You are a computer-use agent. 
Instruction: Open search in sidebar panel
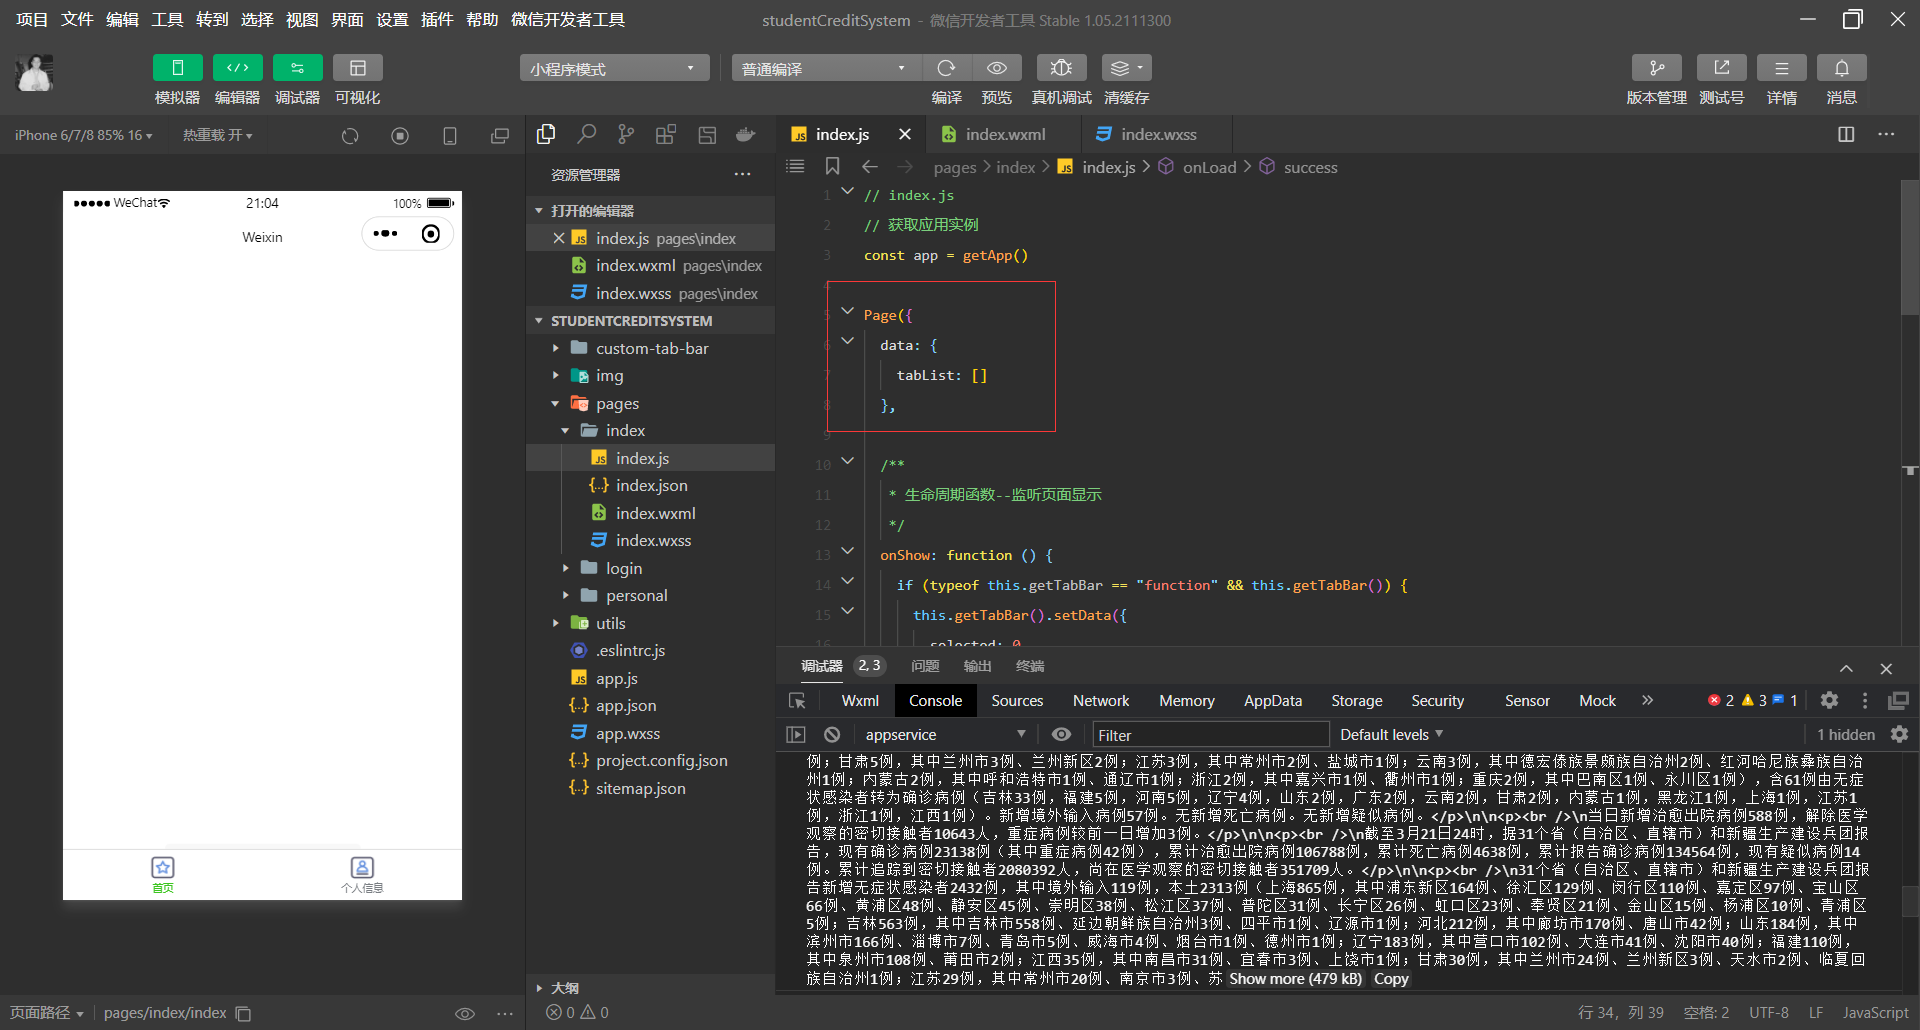tap(587, 134)
